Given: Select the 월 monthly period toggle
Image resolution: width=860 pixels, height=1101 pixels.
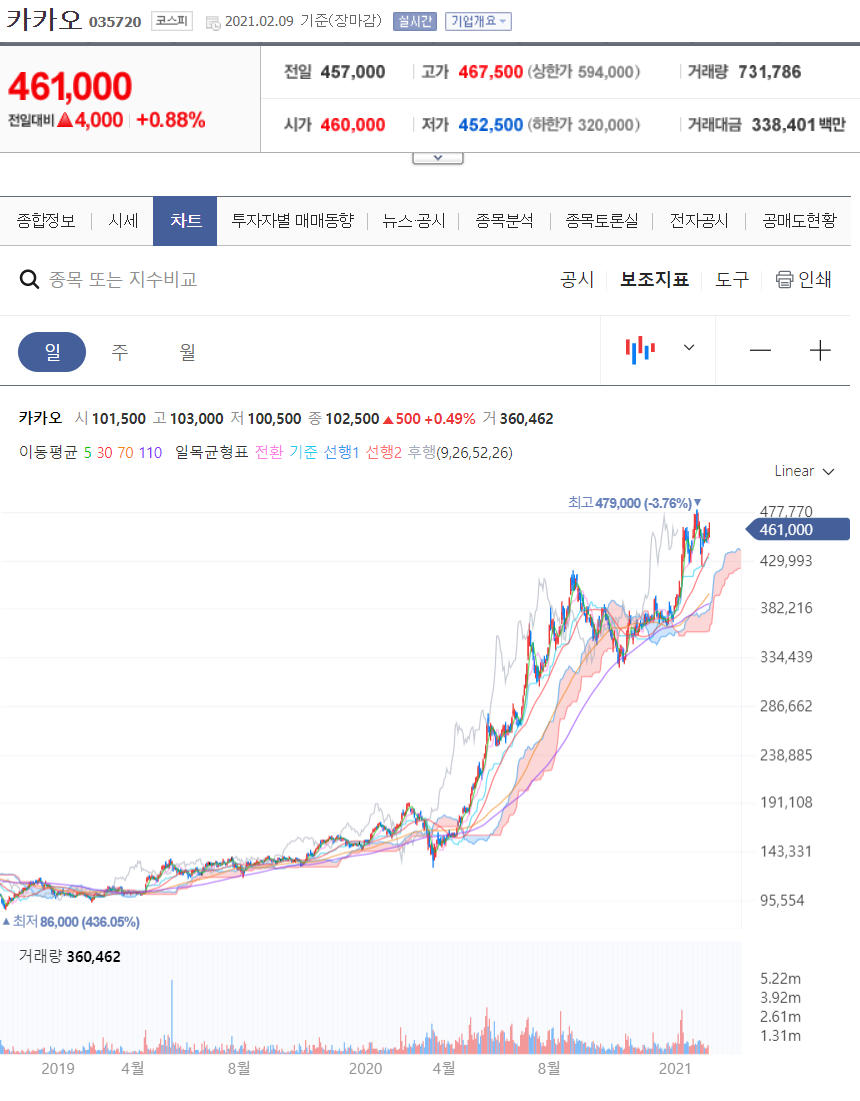Looking at the screenshot, I should pyautogui.click(x=187, y=352).
